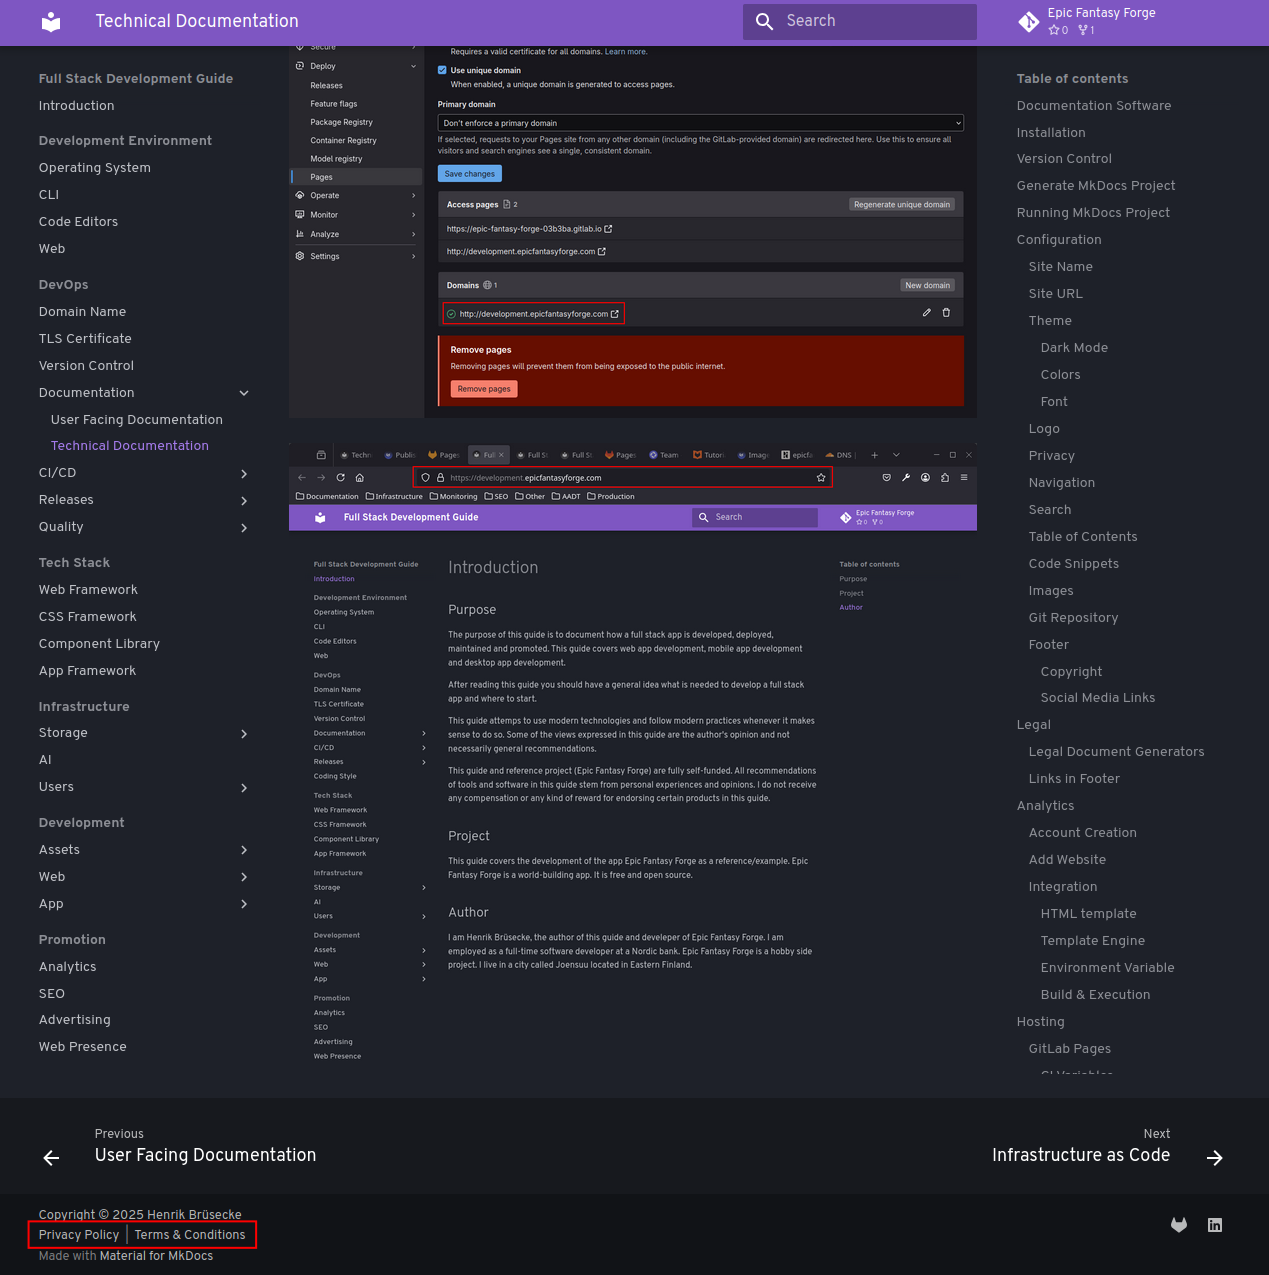Open the Code Editors page
This screenshot has height=1275, width=1269.
(x=78, y=222)
